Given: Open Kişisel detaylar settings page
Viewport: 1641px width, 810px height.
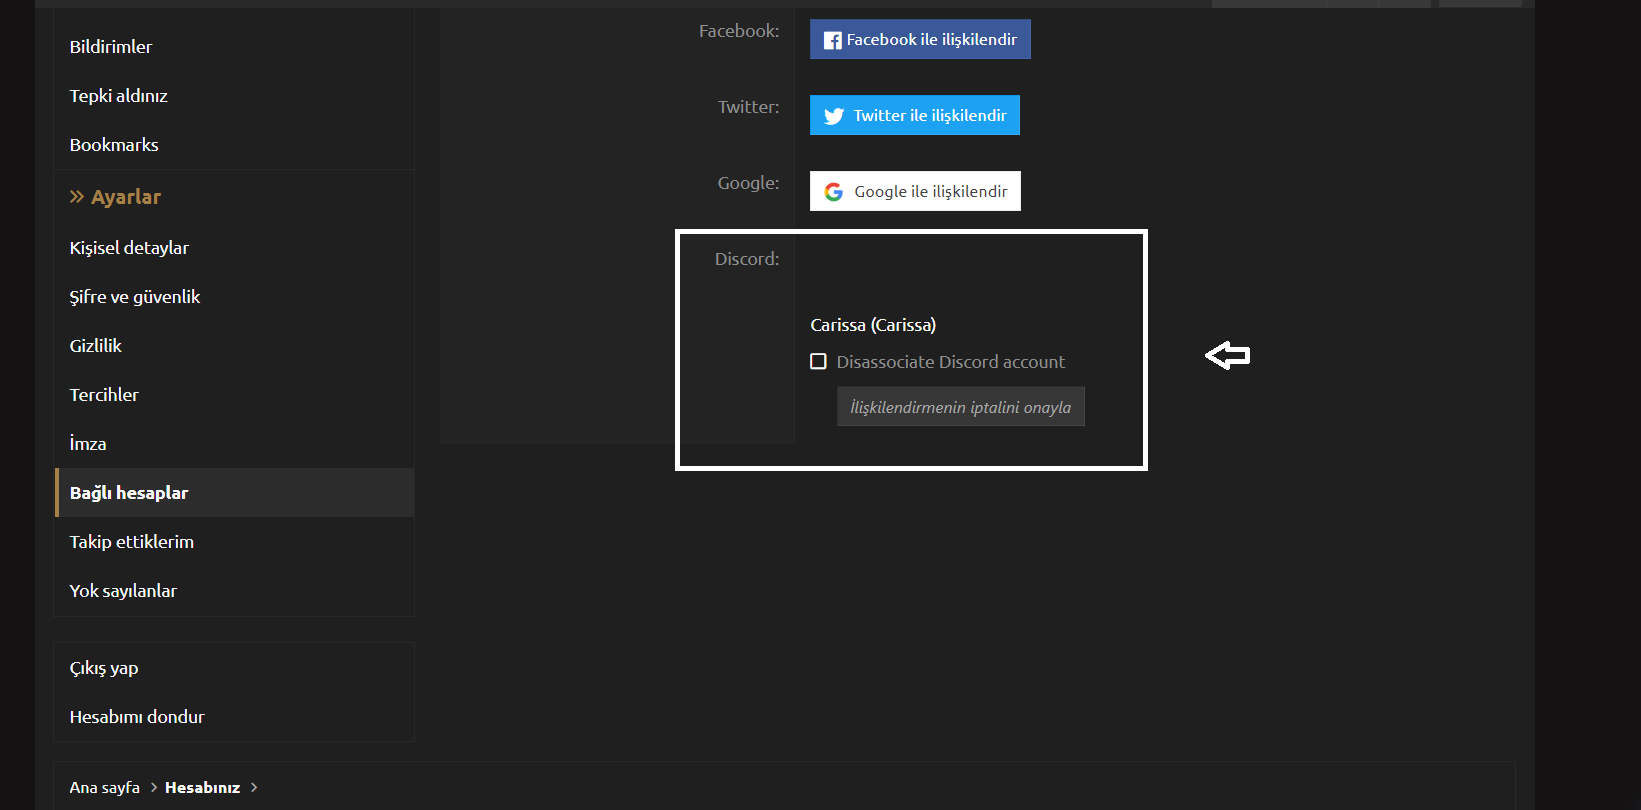Looking at the screenshot, I should click(129, 248).
